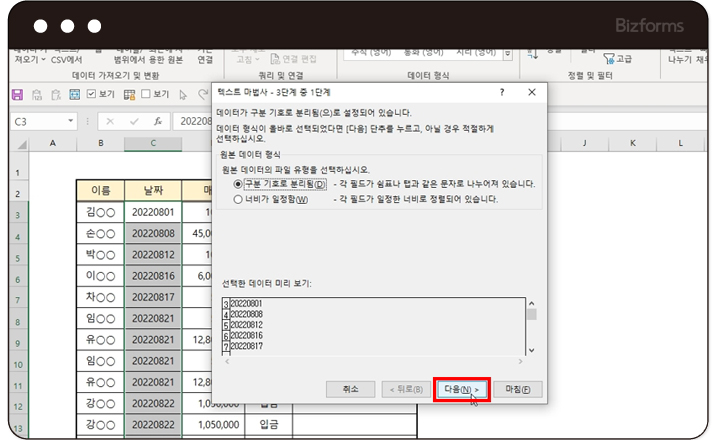Click the purple Save icon in quick toolbar
The width and height of the screenshot is (715, 440).
[17, 94]
